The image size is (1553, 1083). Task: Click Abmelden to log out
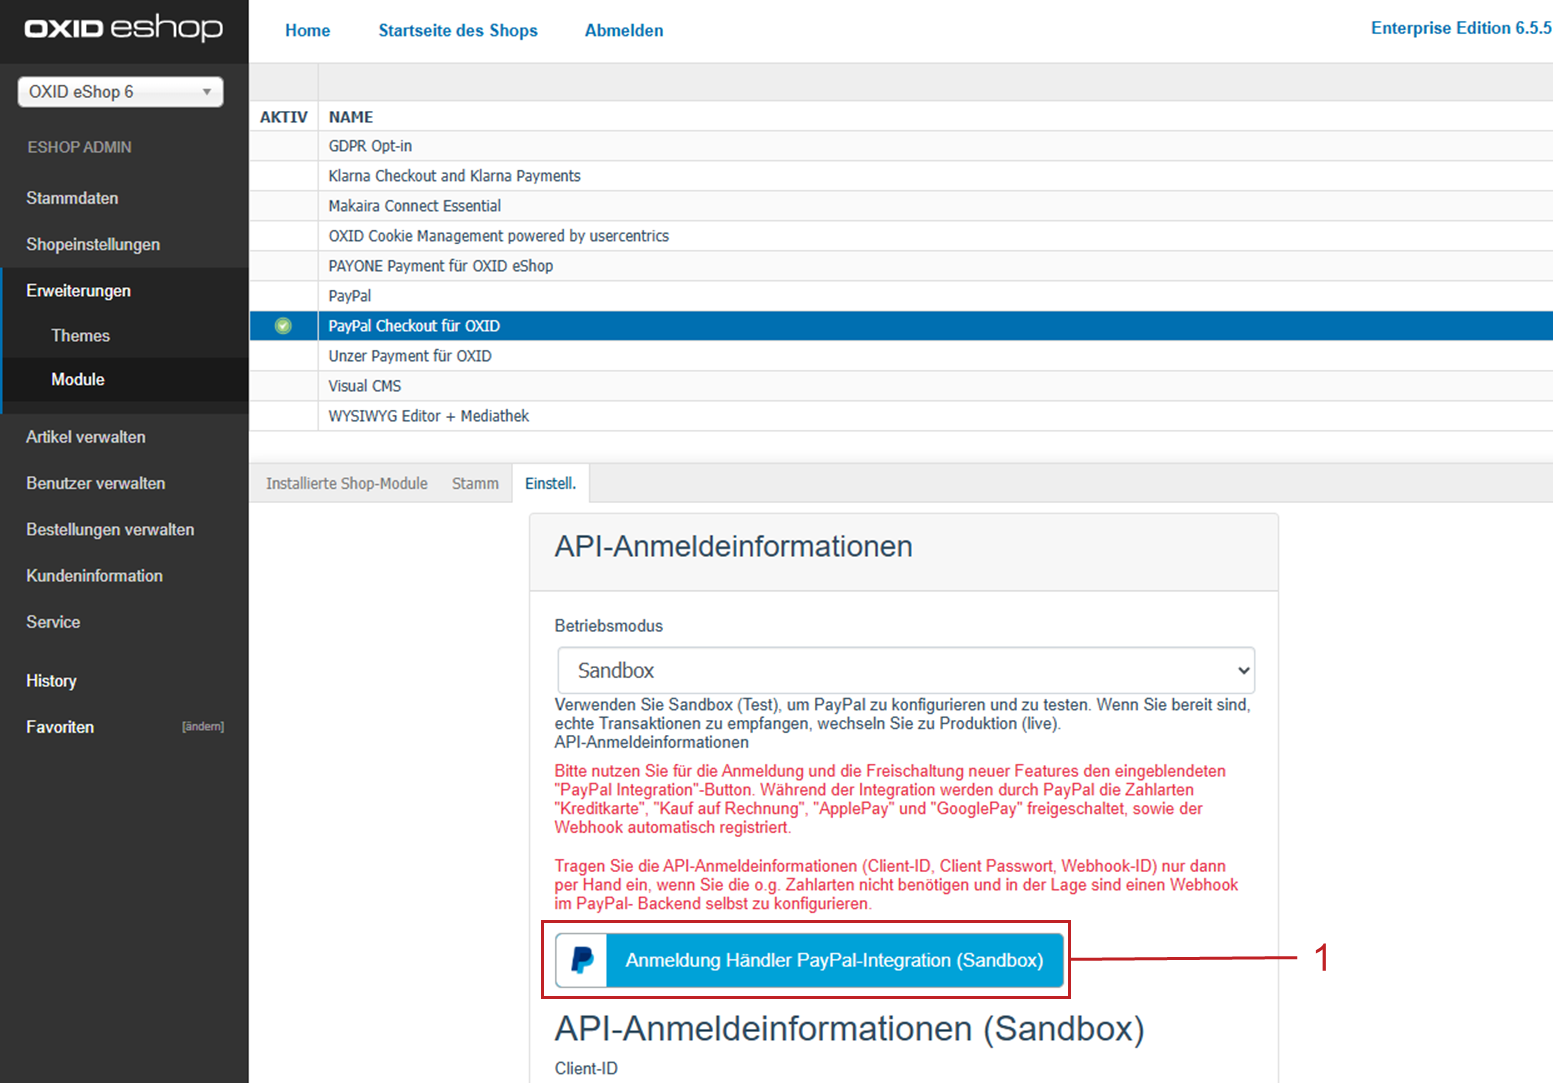pyautogui.click(x=624, y=31)
